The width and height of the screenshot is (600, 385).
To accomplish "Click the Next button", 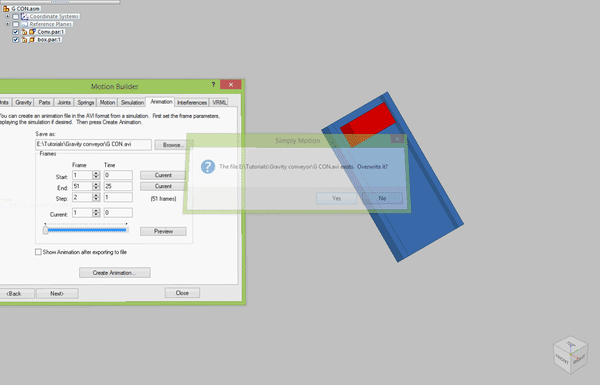I will pyautogui.click(x=57, y=294).
